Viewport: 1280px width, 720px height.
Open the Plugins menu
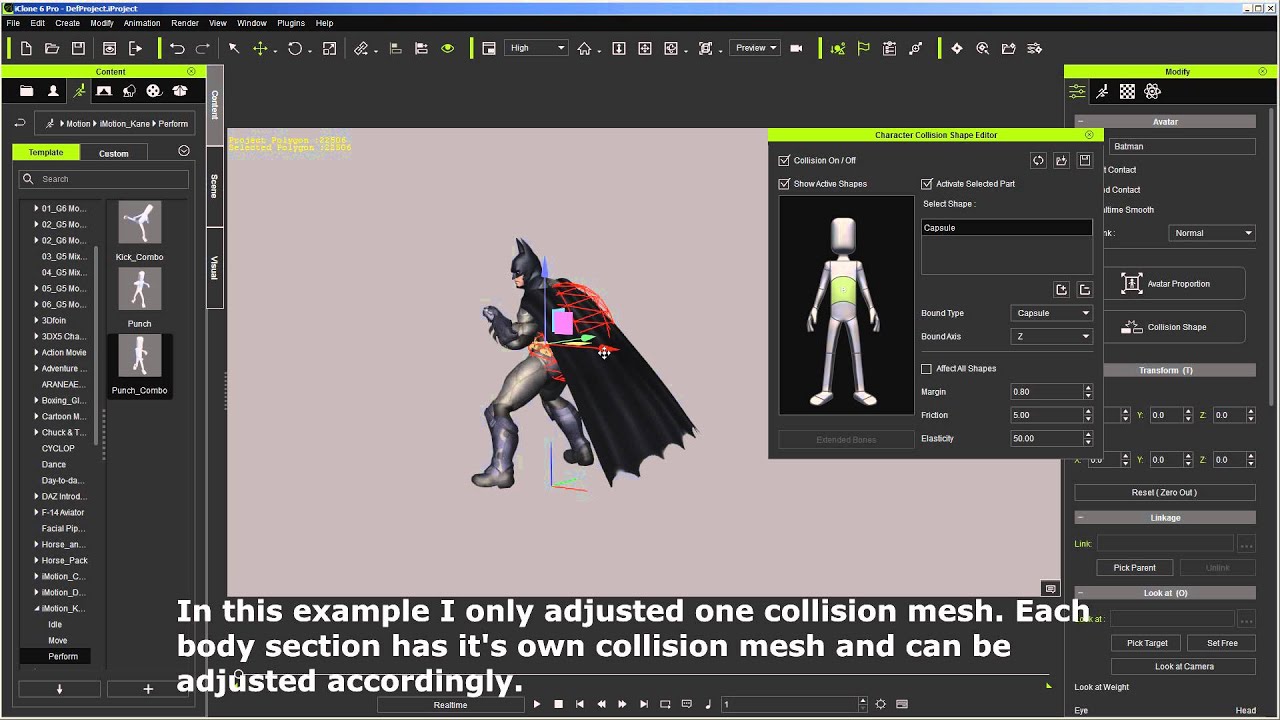pos(291,23)
